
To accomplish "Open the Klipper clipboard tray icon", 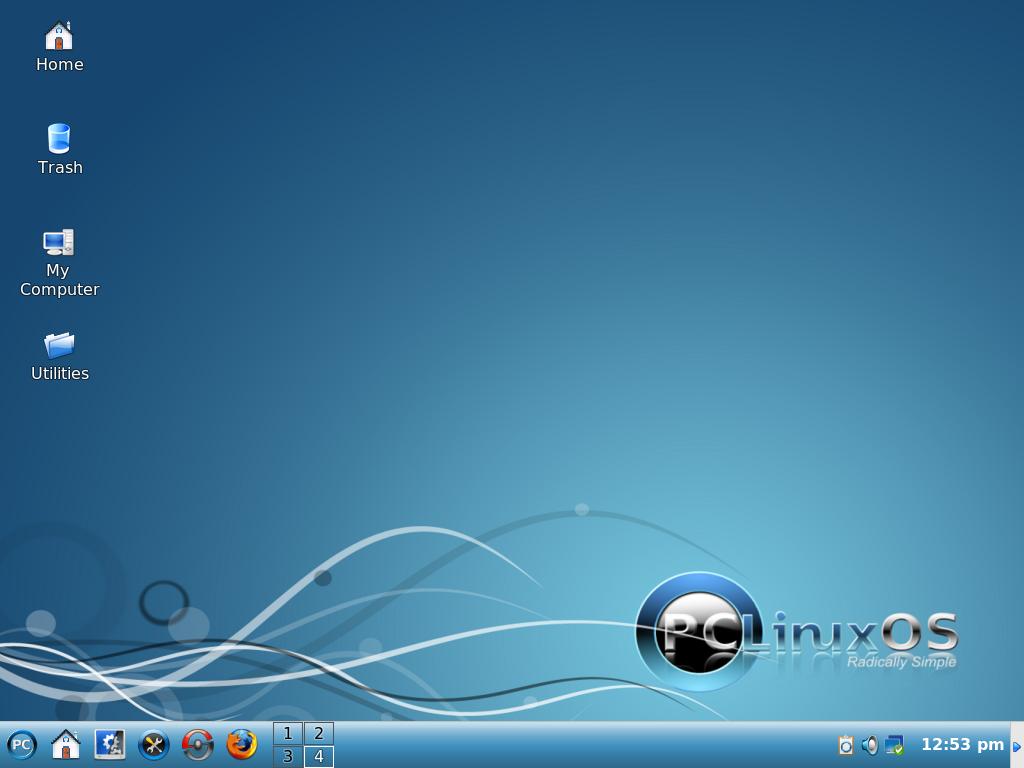I will (x=846, y=745).
